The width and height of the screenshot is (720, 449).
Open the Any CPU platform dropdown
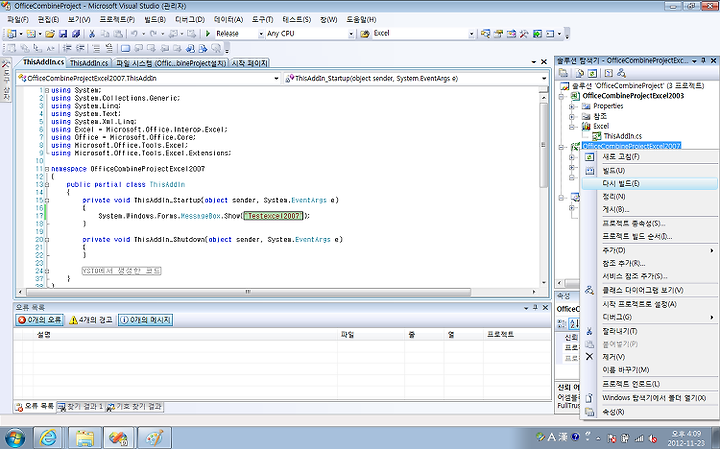[x=351, y=34]
